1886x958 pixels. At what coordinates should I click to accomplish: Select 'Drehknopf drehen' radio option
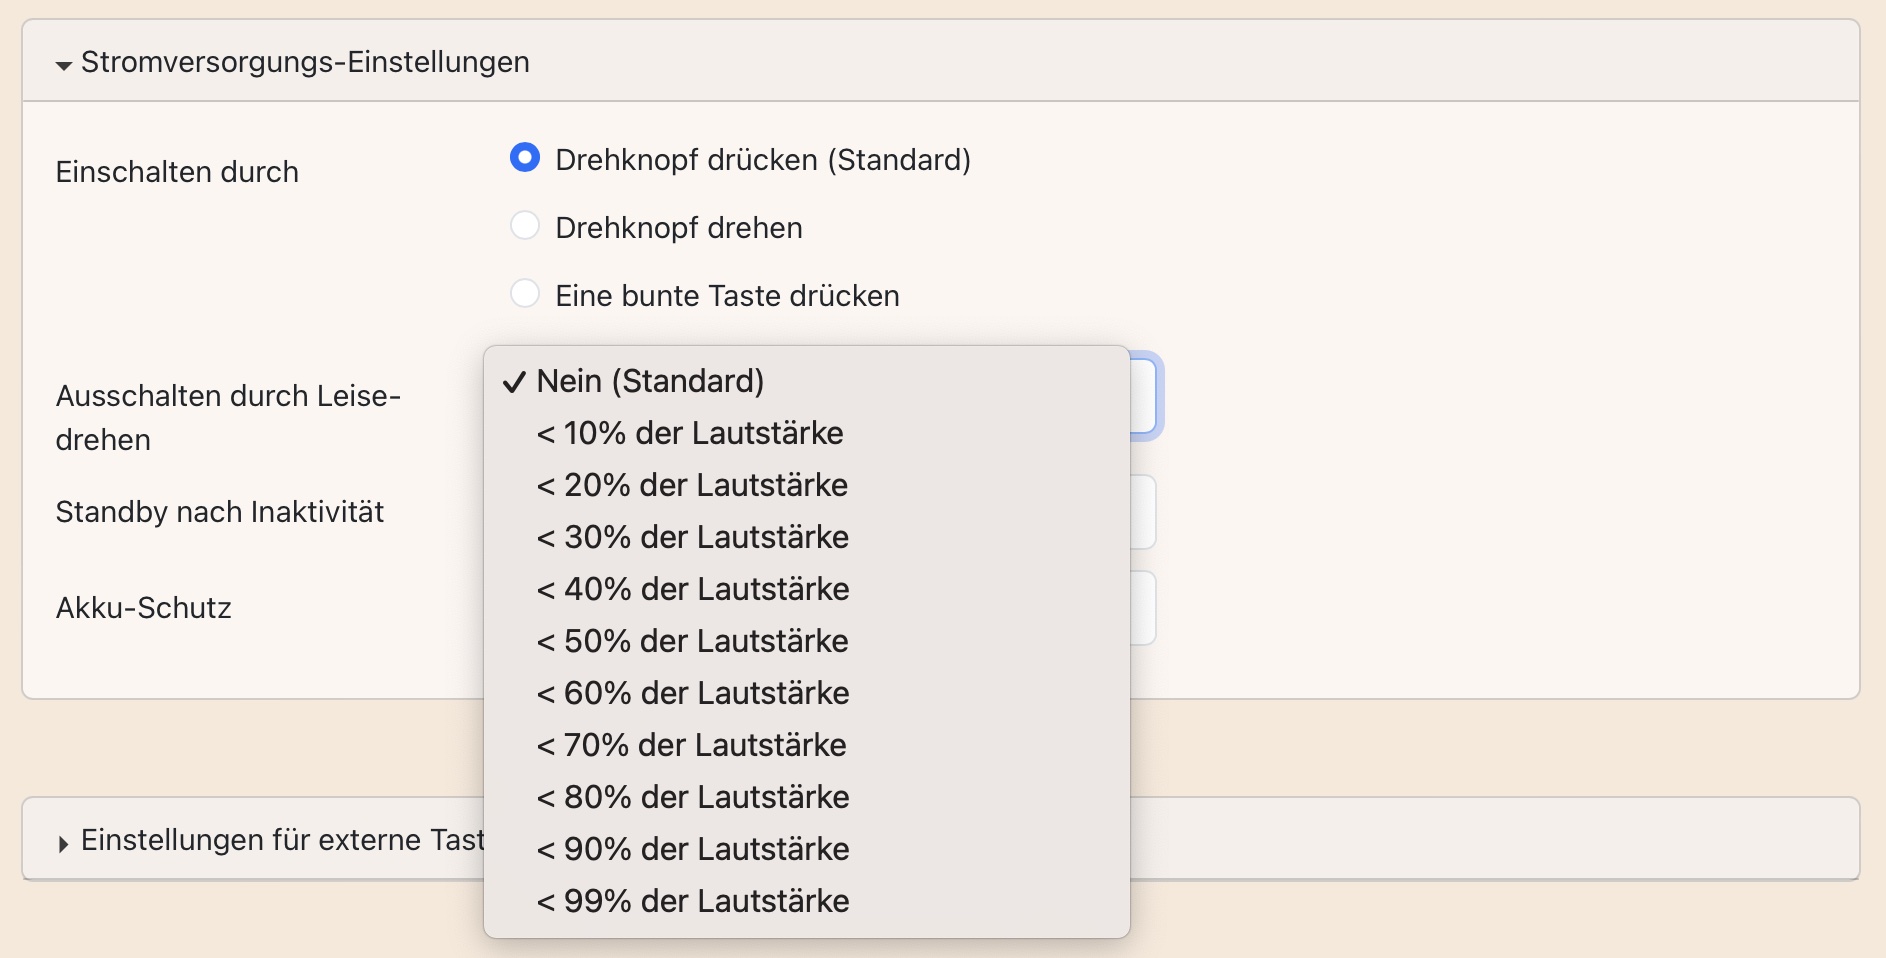click(525, 226)
